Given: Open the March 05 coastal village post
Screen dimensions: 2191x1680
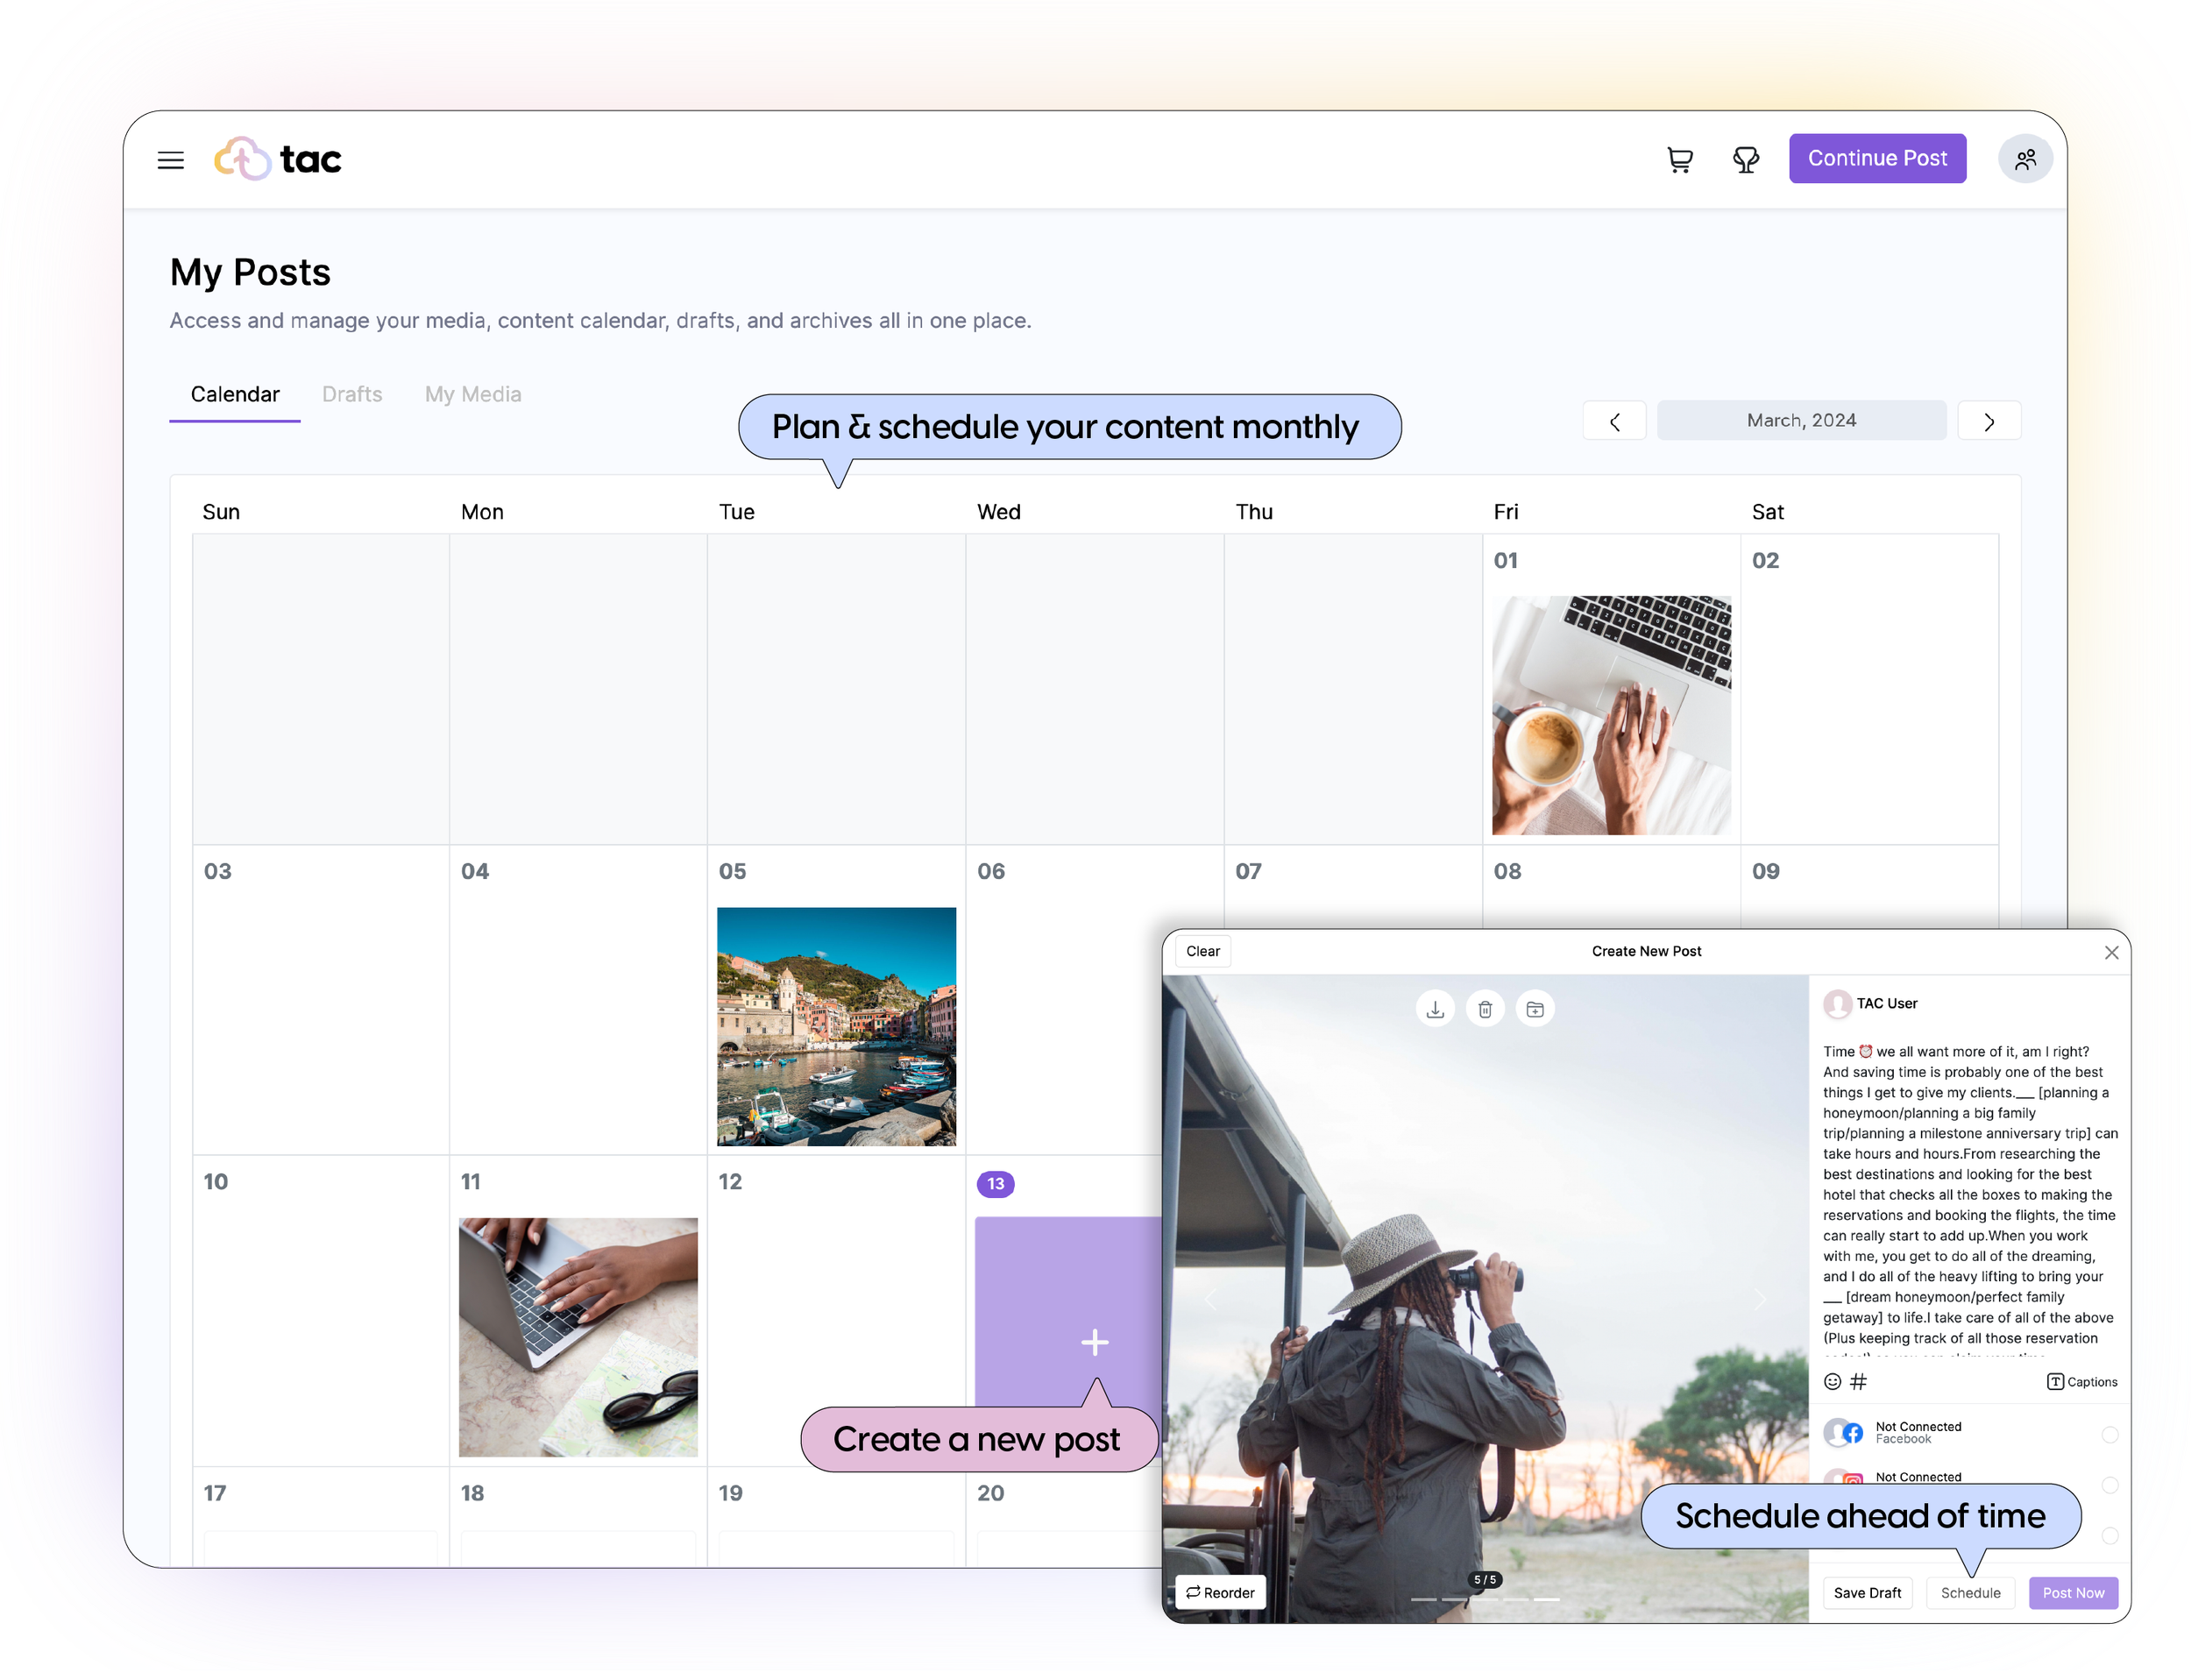Looking at the screenshot, I should (x=836, y=1026).
